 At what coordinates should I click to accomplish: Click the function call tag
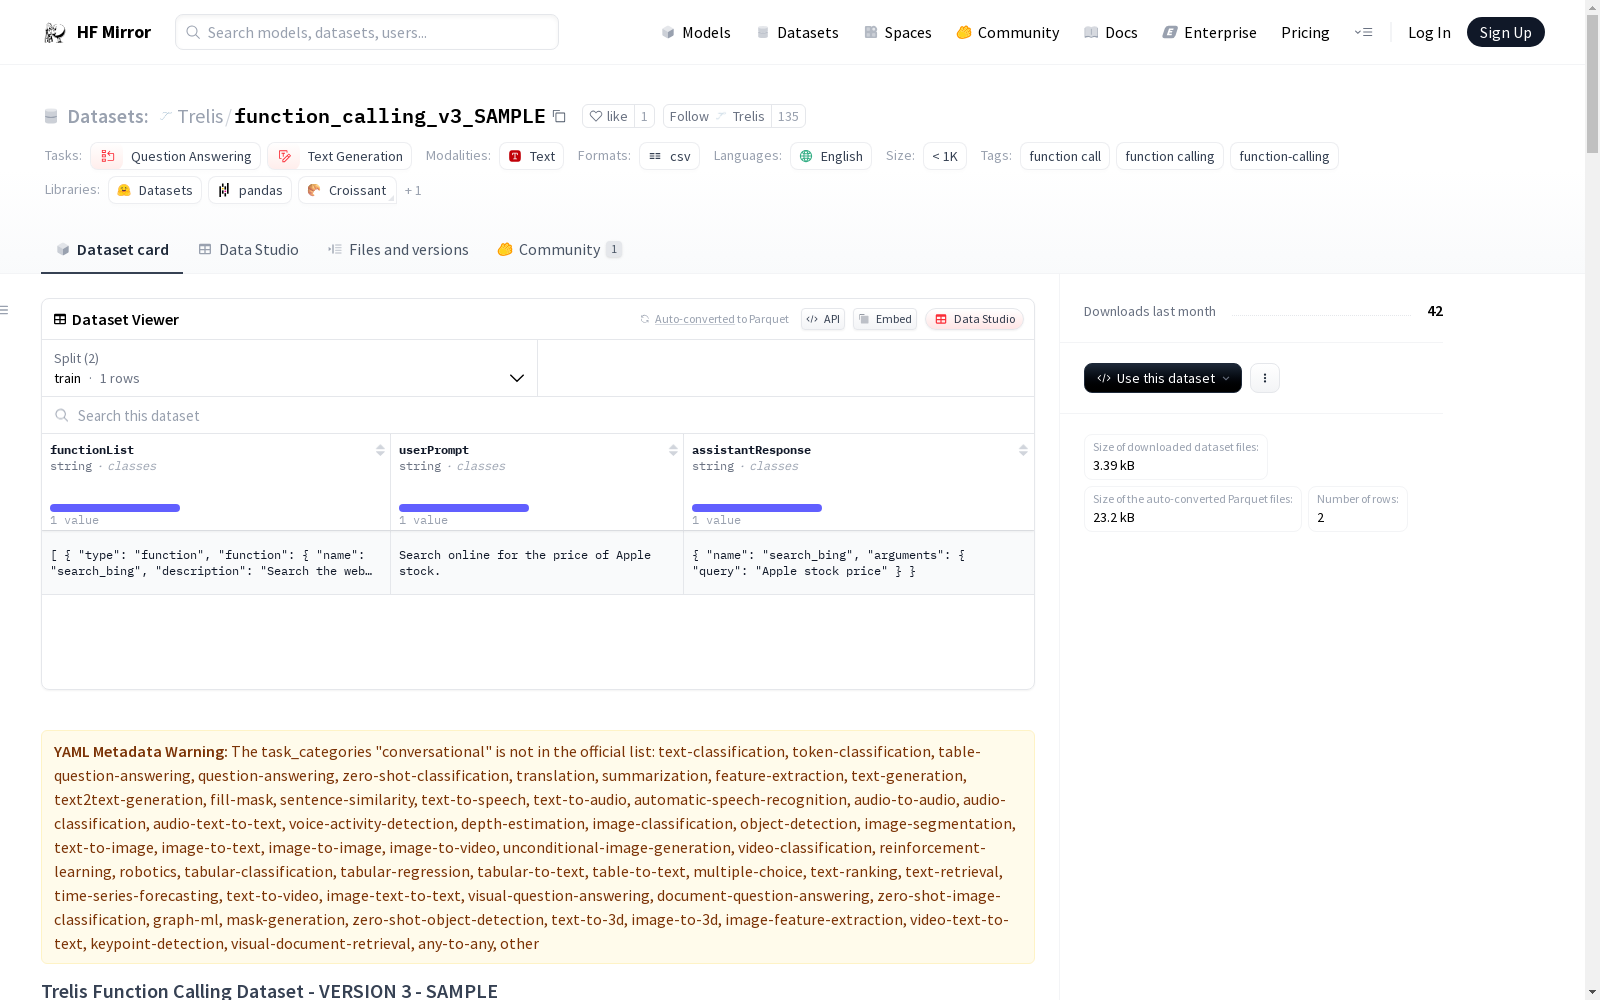point(1065,156)
